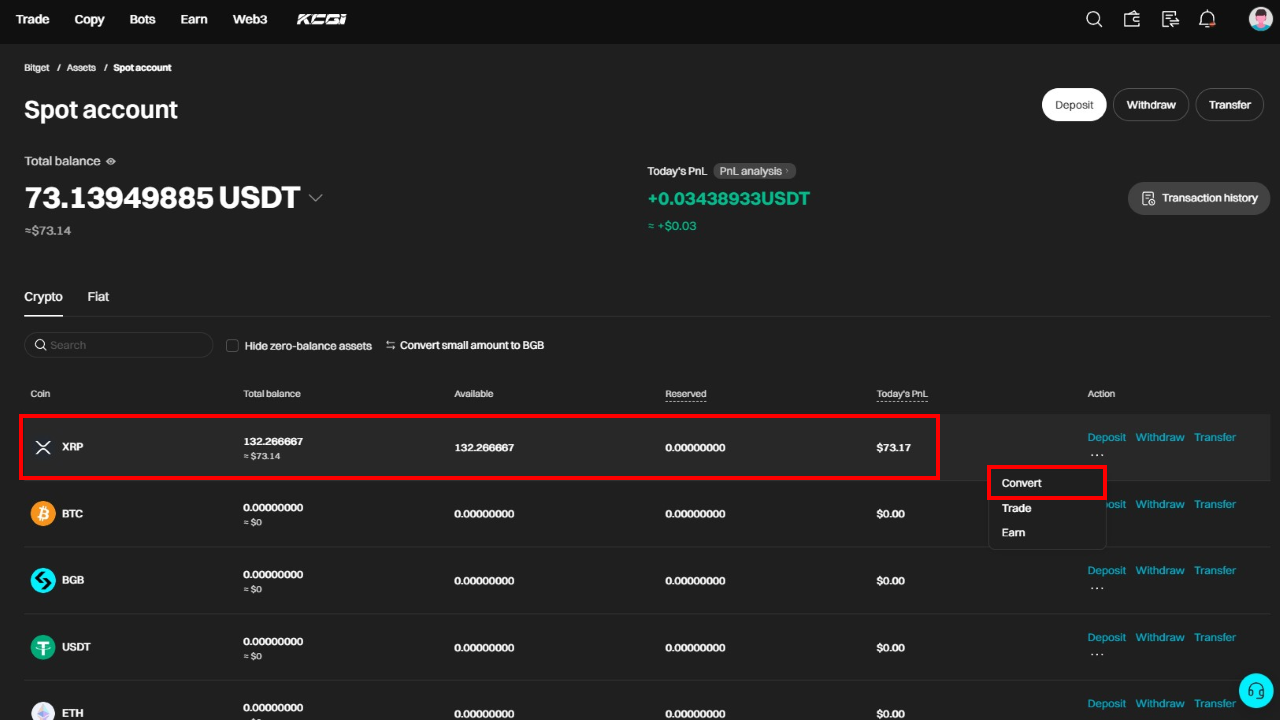This screenshot has width=1280, height=720.
Task: Click the KCGI logo in navigation
Action: [322, 19]
